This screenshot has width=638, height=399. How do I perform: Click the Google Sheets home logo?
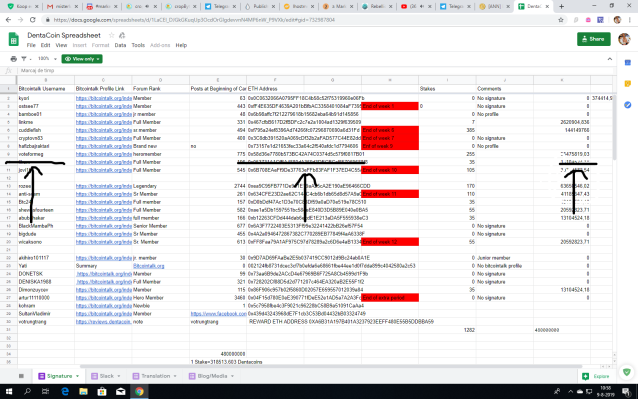(13, 39)
